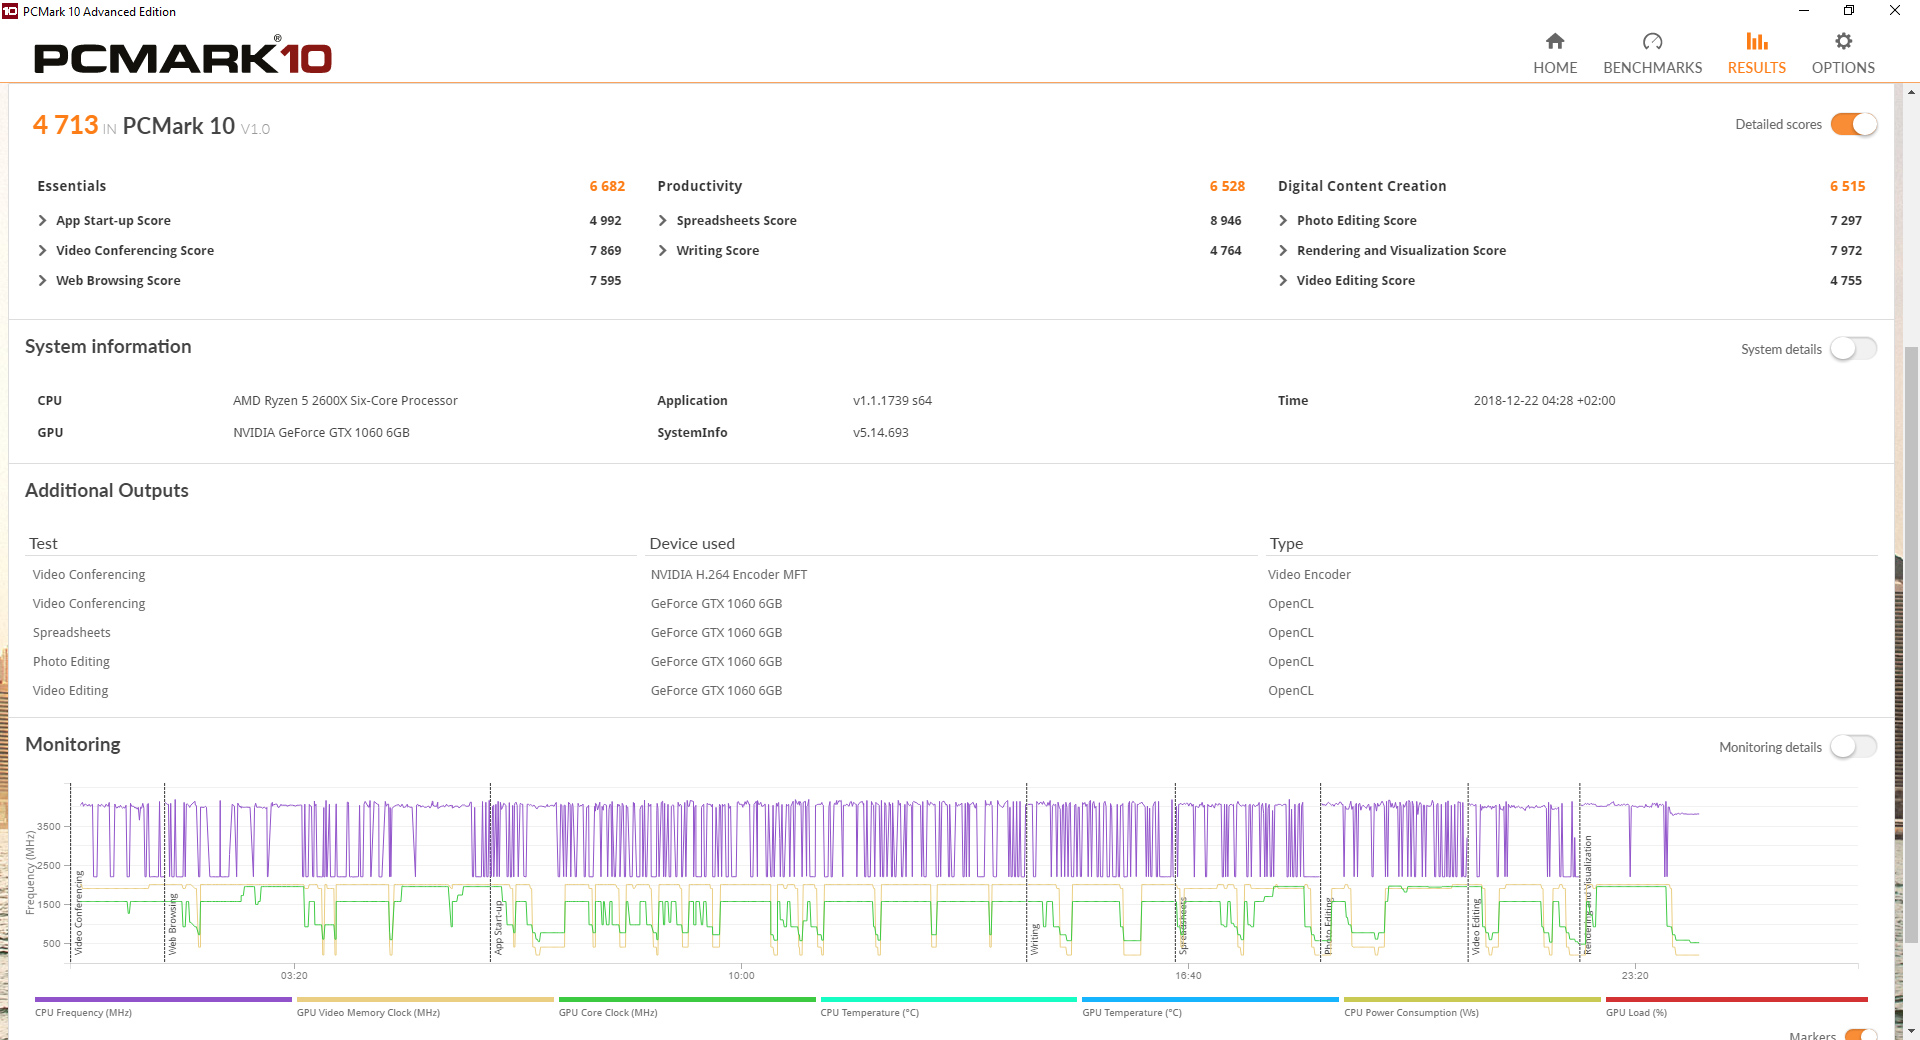The height and width of the screenshot is (1040, 1920).
Task: Click the scrollbar up arrow
Action: [1911, 92]
